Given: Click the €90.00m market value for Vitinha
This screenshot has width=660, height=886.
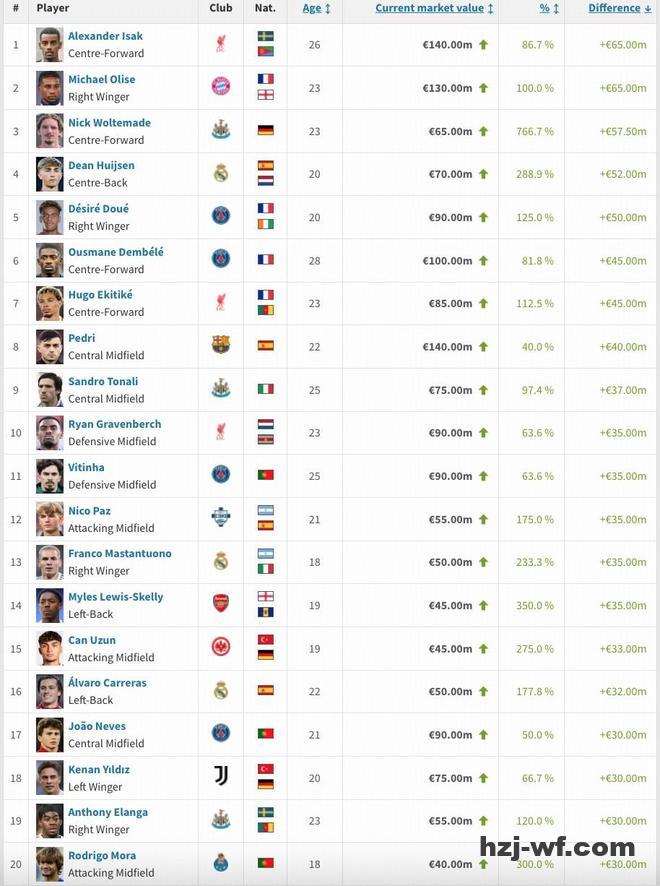Looking at the screenshot, I should click(x=450, y=475).
